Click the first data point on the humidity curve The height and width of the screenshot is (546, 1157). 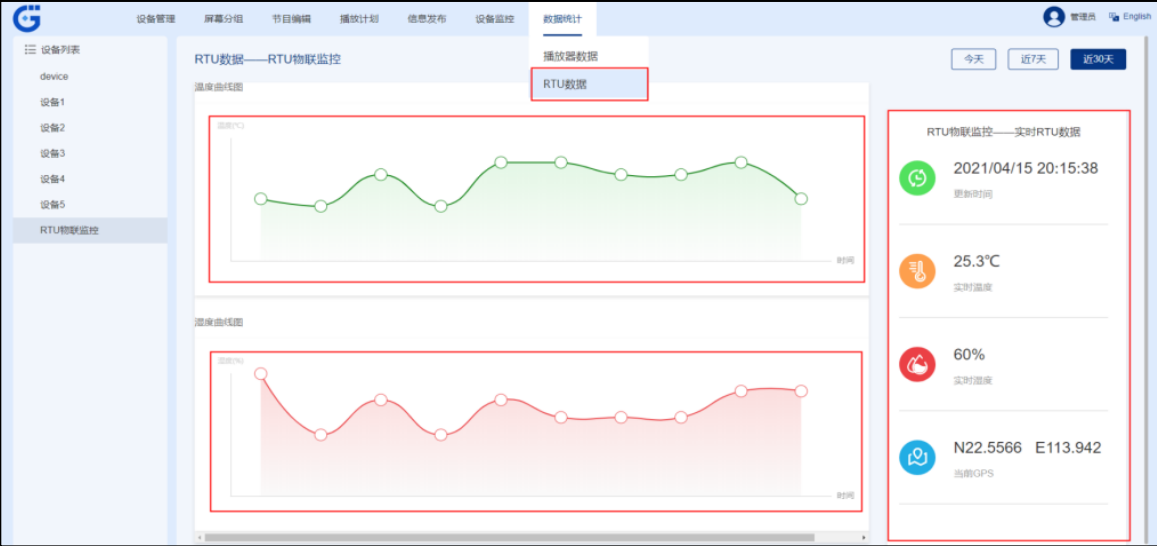261,374
